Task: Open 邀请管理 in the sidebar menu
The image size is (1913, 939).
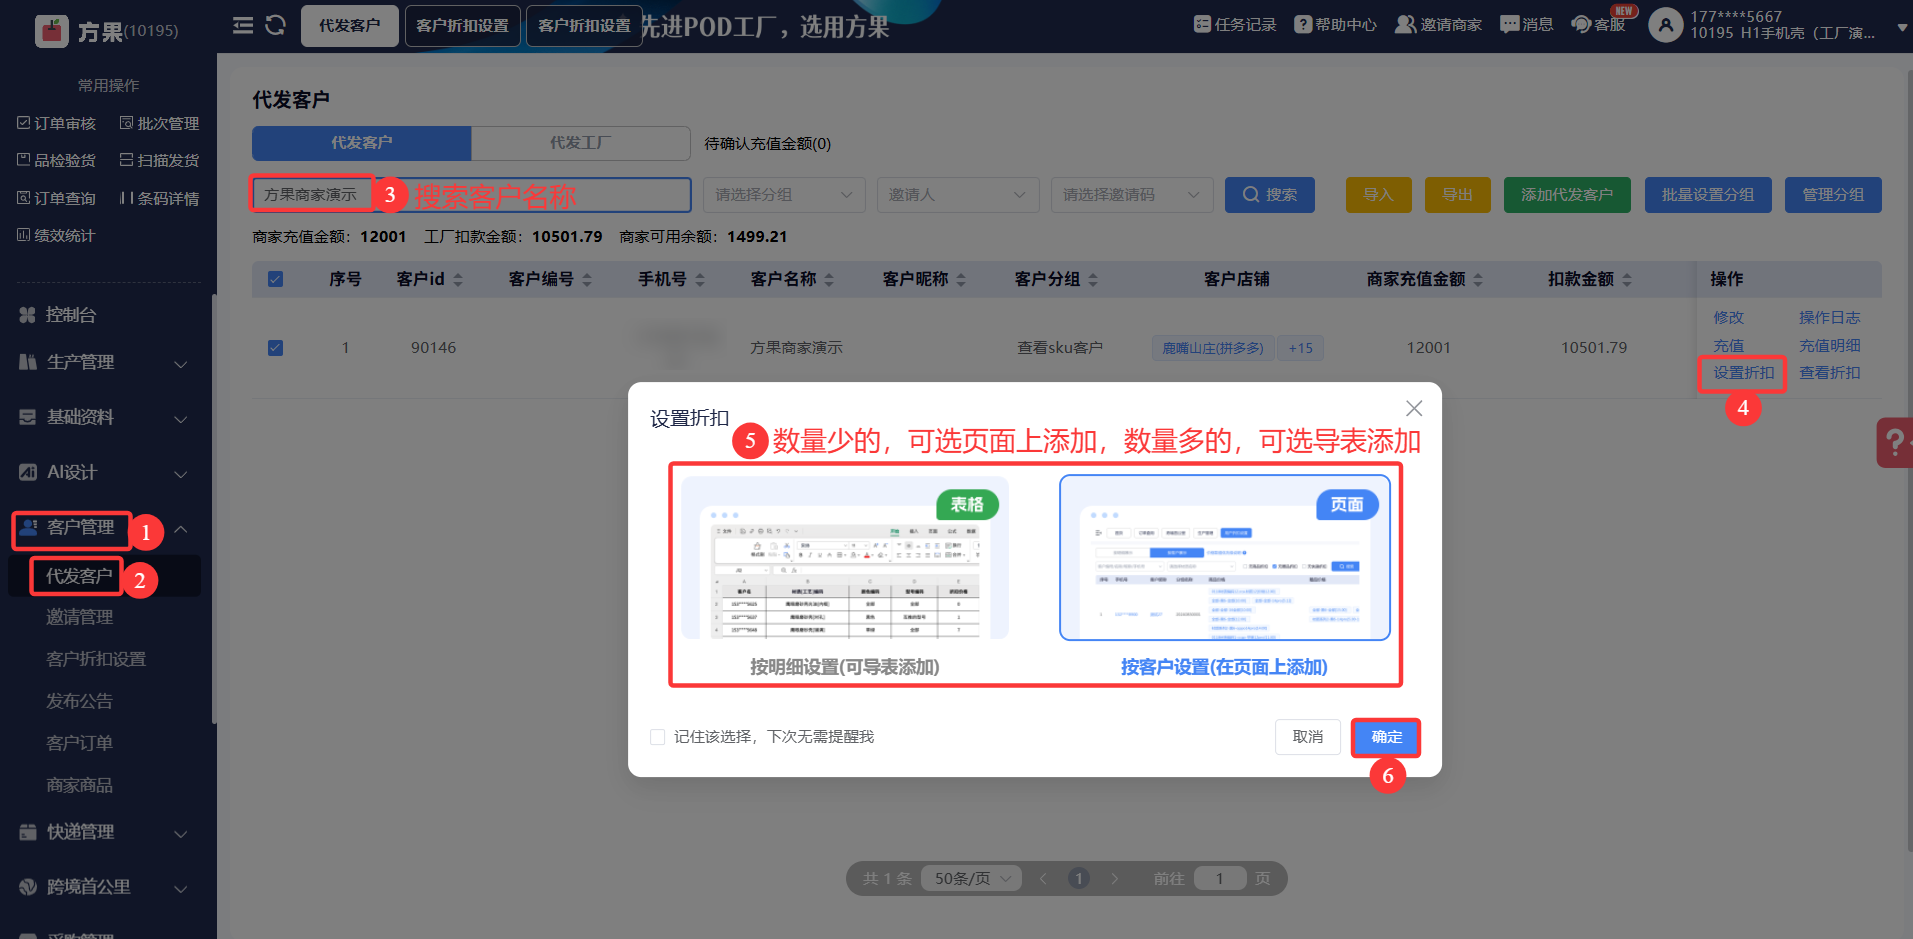Action: coord(80,617)
